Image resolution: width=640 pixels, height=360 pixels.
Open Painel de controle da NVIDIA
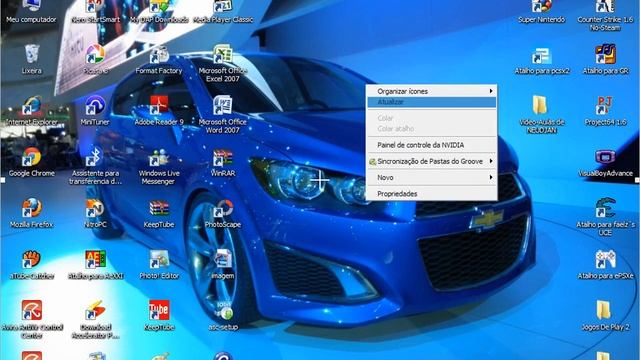tap(431, 145)
